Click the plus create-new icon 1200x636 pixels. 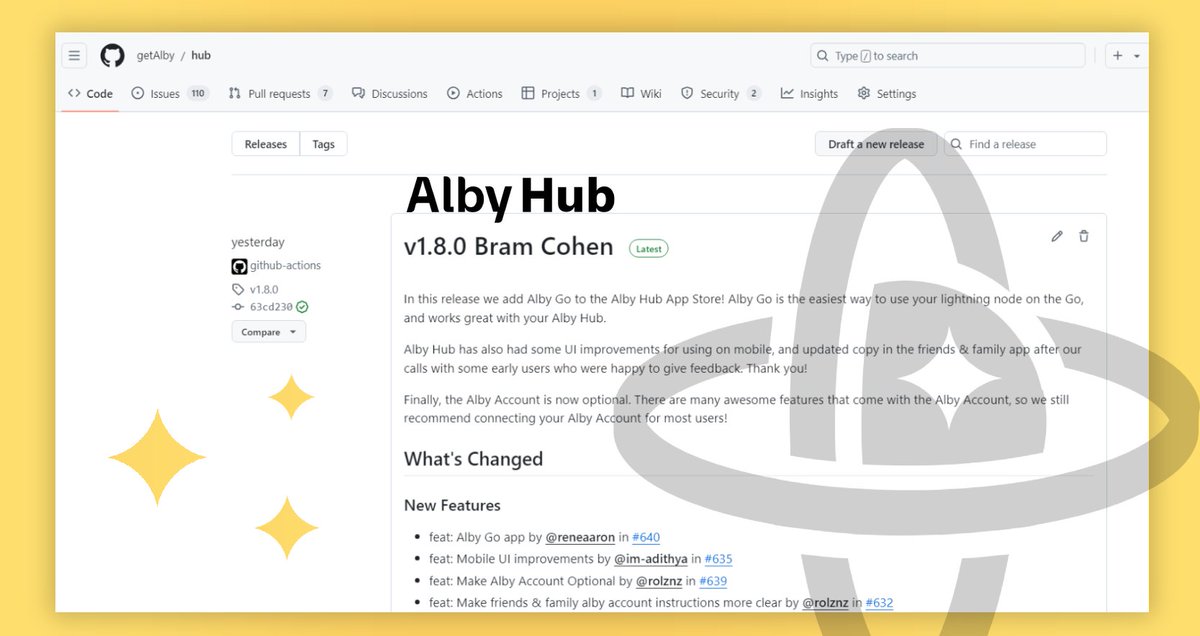coord(1118,56)
